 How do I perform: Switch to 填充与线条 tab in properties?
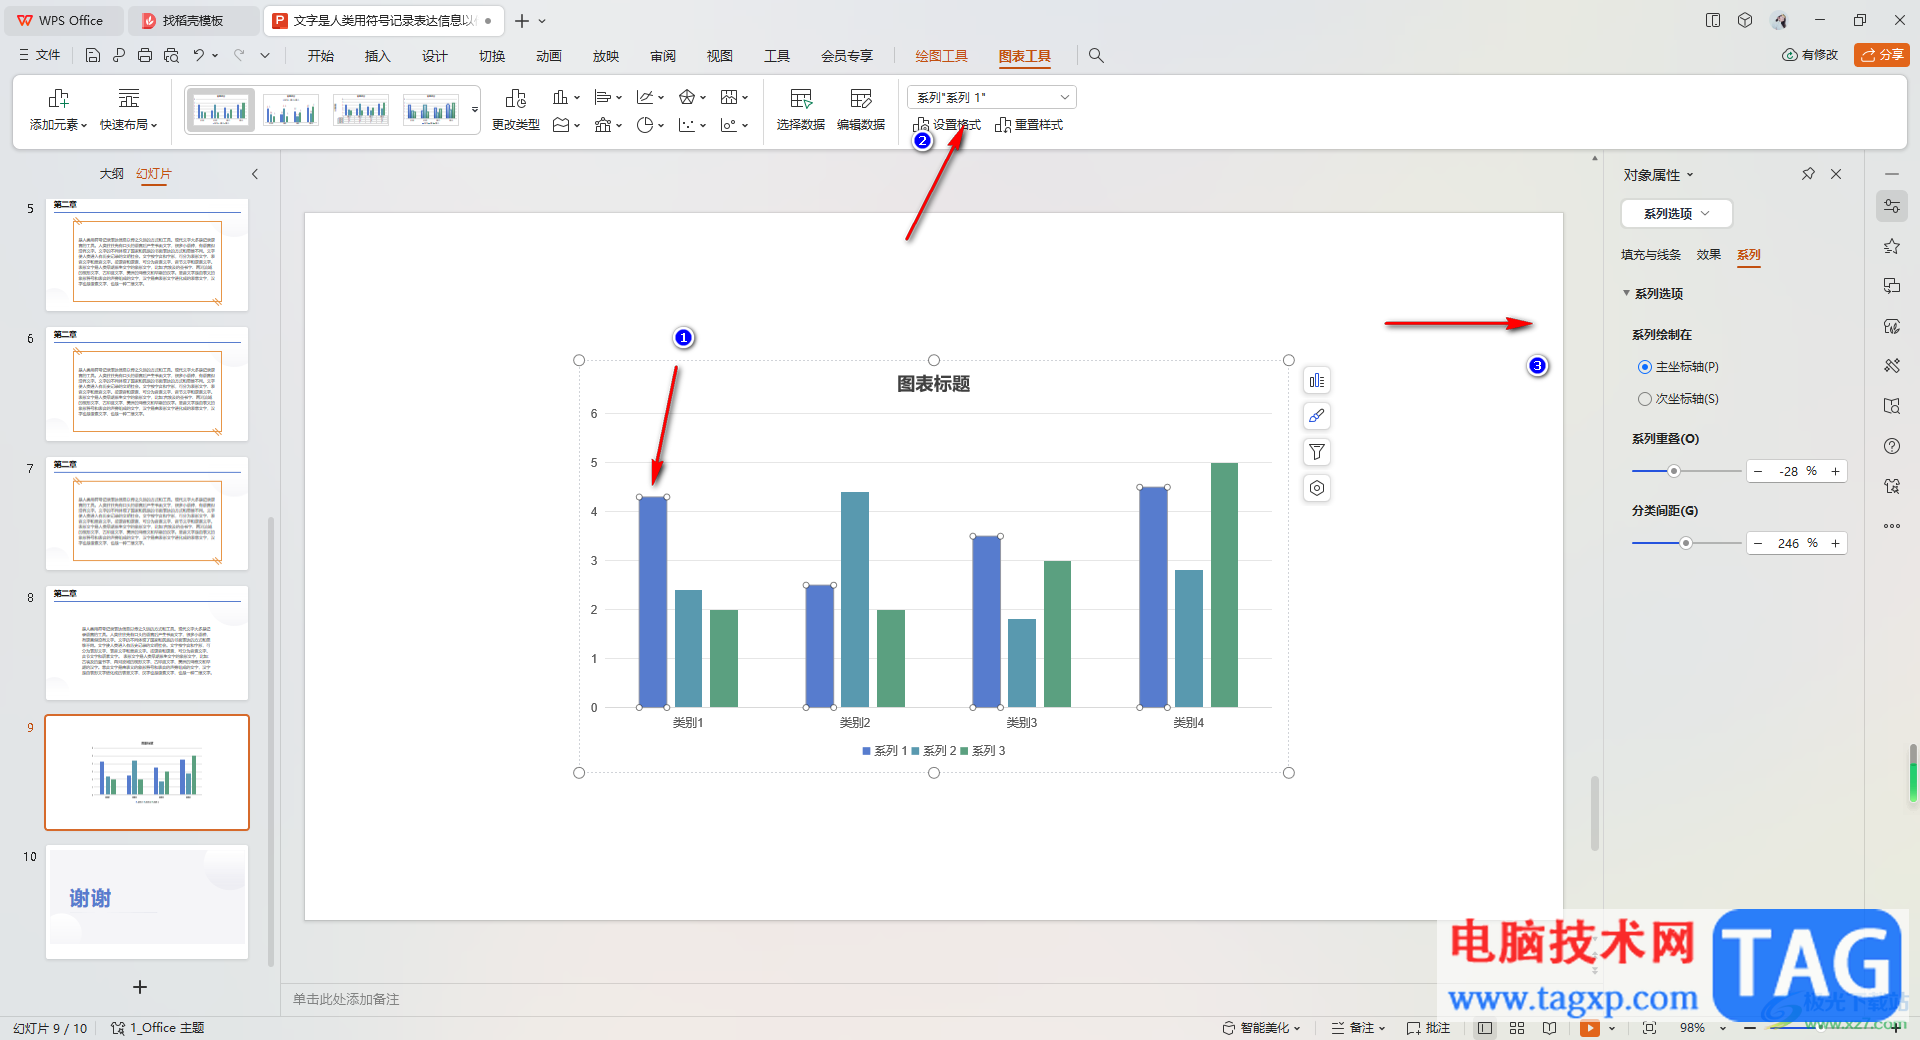(1651, 255)
